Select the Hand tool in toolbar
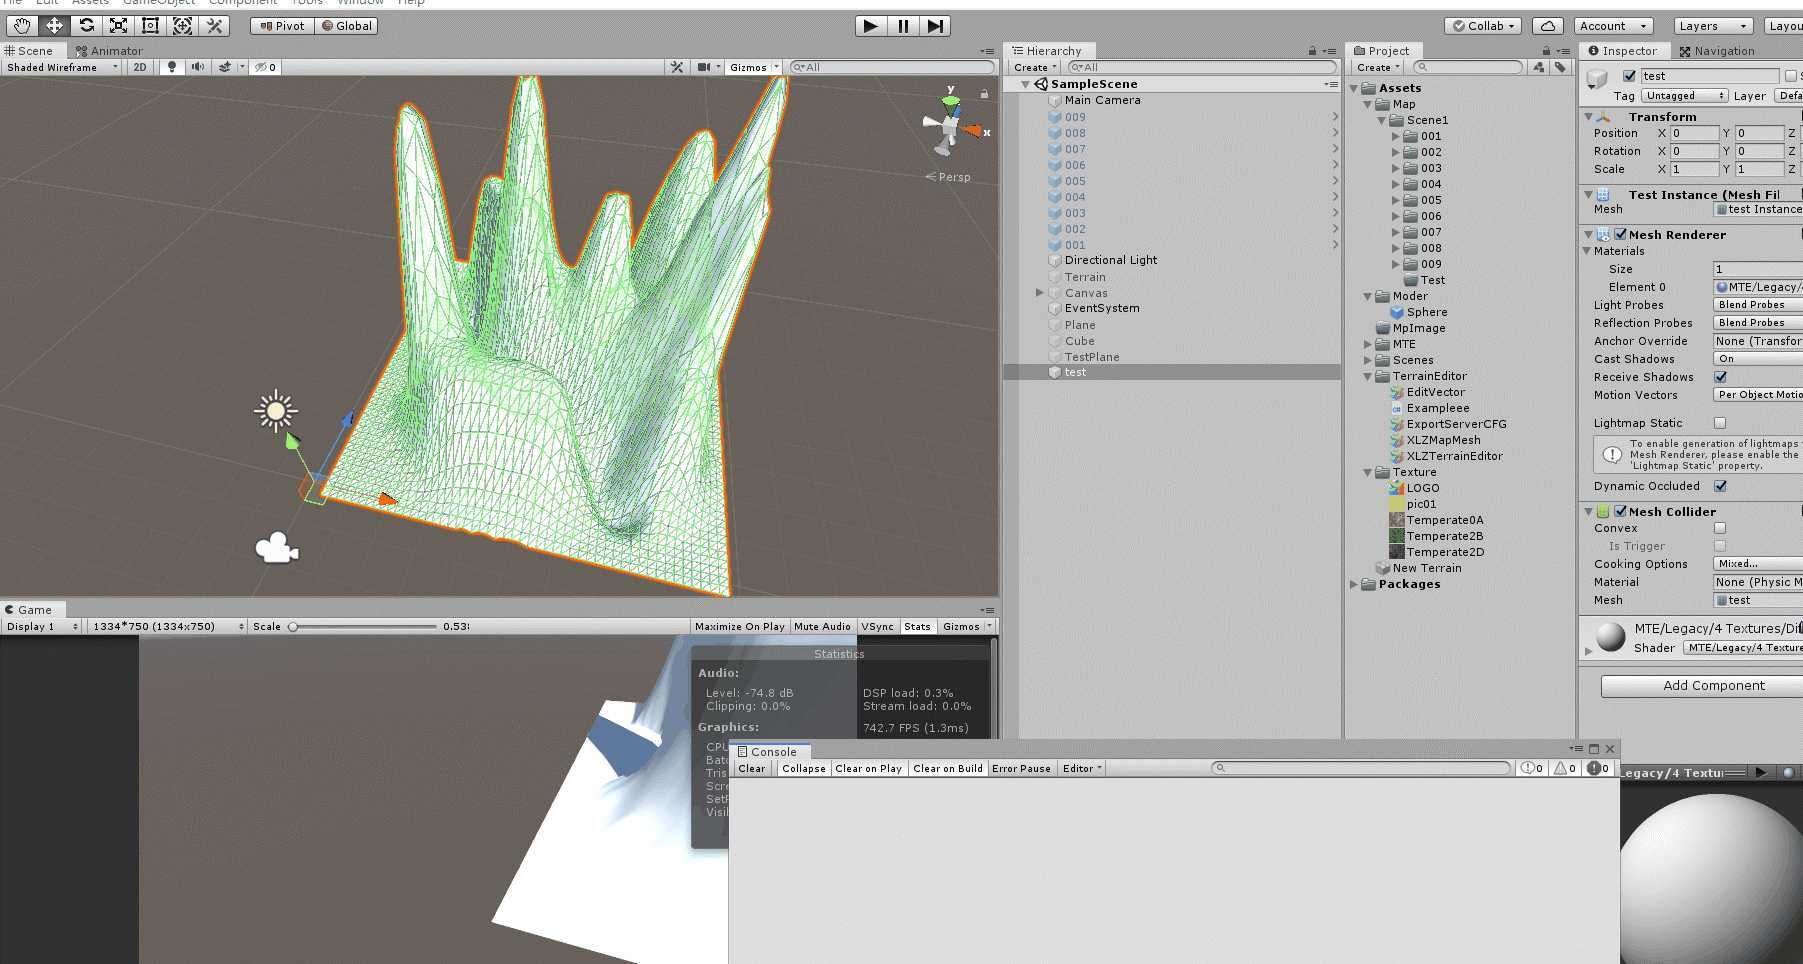 pyautogui.click(x=22, y=26)
